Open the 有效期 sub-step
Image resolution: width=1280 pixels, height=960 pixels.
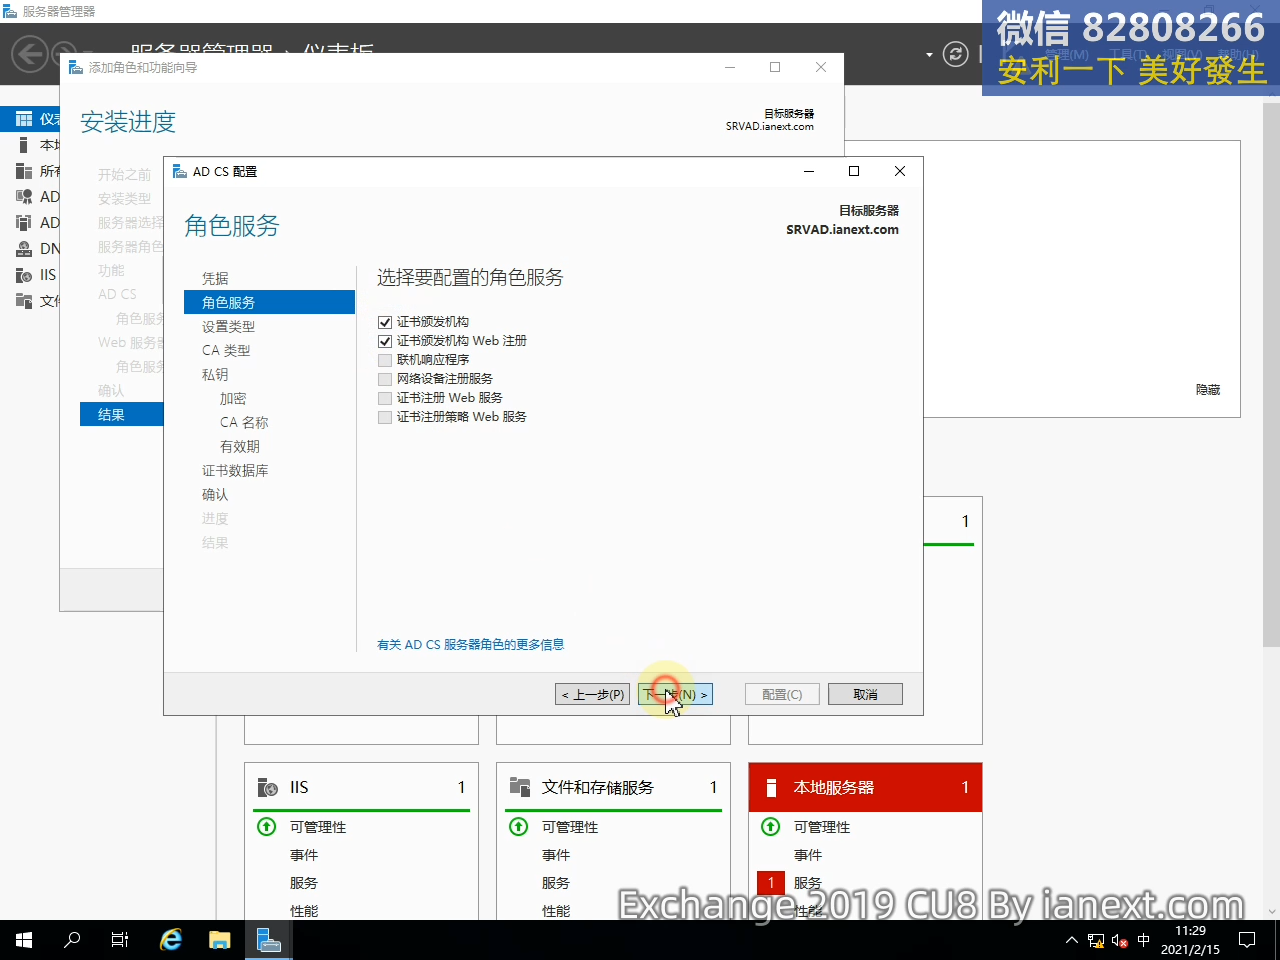(x=240, y=446)
